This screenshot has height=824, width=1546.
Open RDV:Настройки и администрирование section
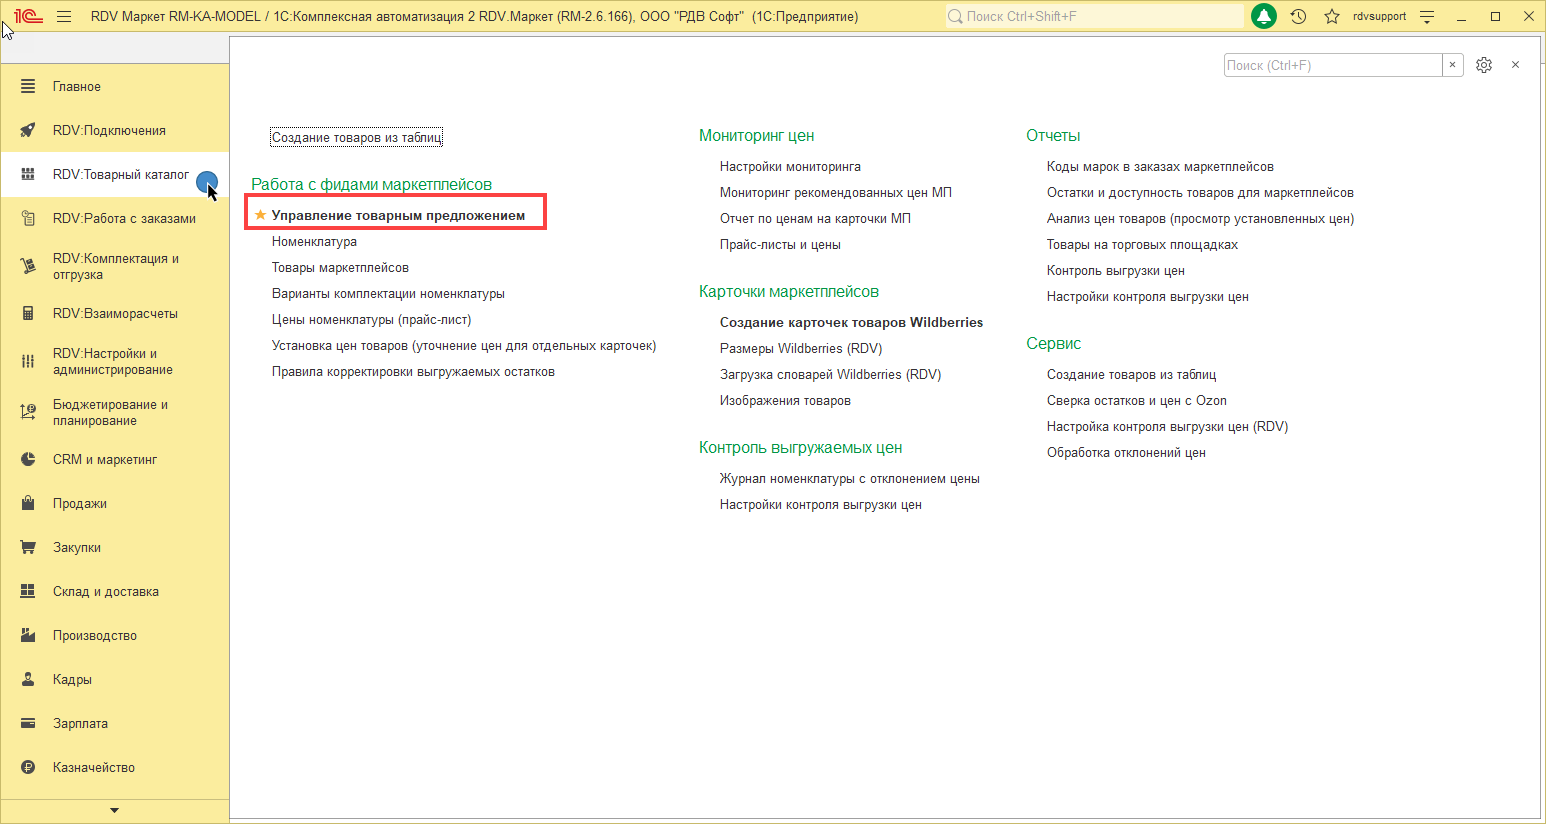tap(115, 361)
